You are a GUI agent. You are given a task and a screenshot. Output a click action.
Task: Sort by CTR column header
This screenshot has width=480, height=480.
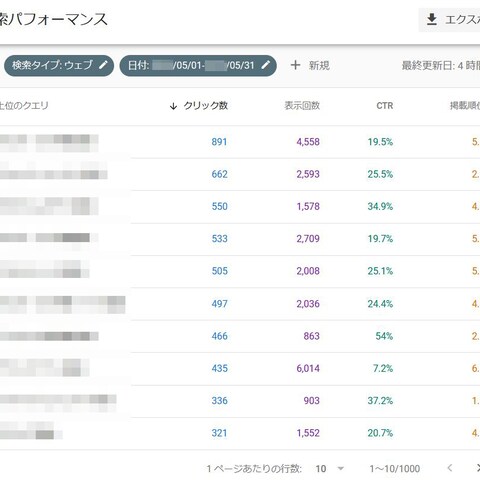pyautogui.click(x=385, y=106)
